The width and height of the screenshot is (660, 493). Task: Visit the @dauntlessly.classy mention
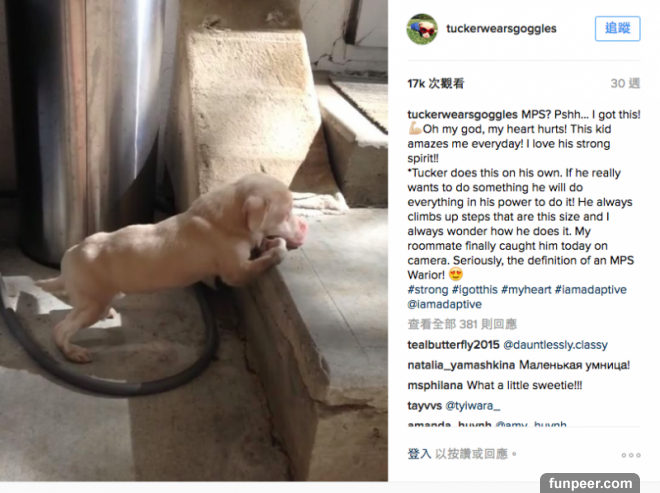tap(556, 345)
